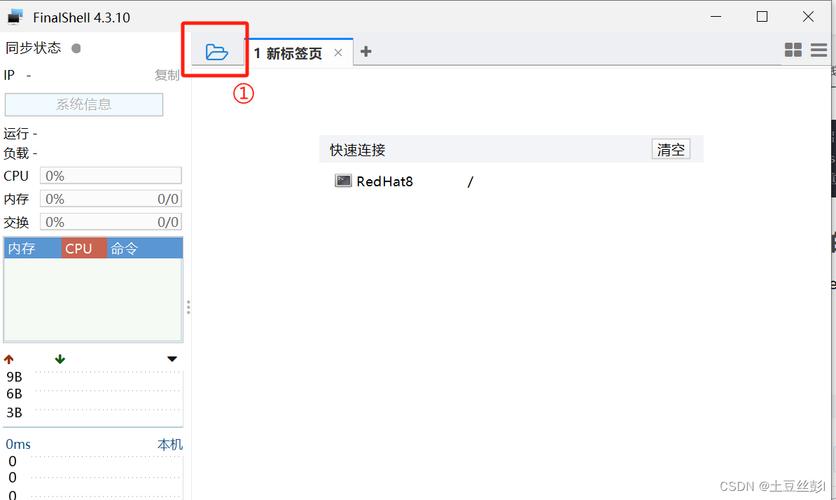Select the 1 新标签页 tab
The width and height of the screenshot is (836, 500).
click(288, 53)
